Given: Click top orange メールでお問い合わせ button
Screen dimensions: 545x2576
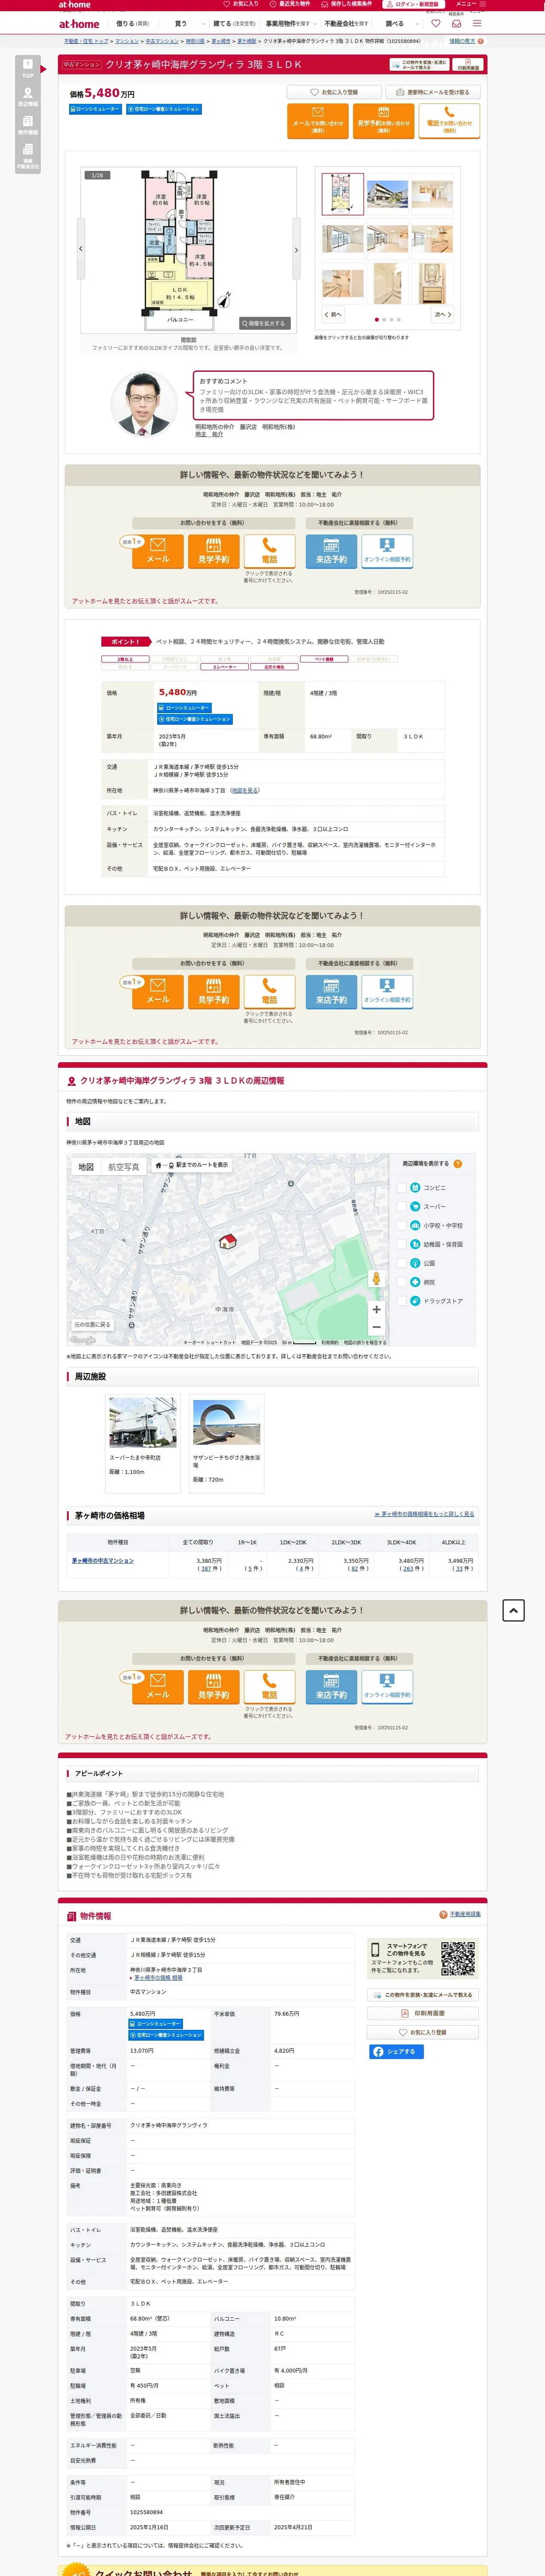Looking at the screenshot, I should [318, 120].
